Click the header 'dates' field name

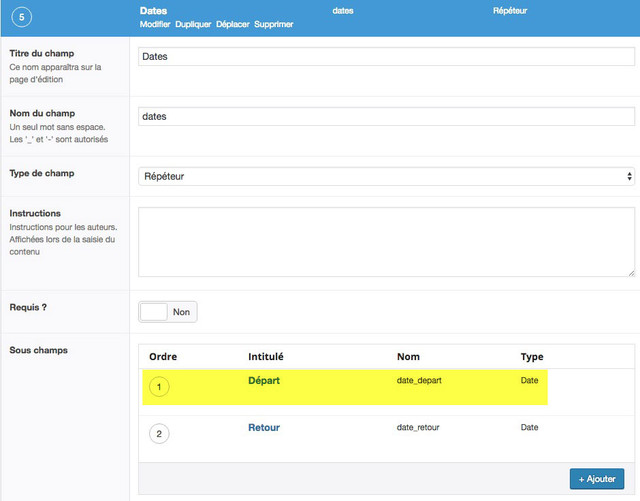point(343,11)
